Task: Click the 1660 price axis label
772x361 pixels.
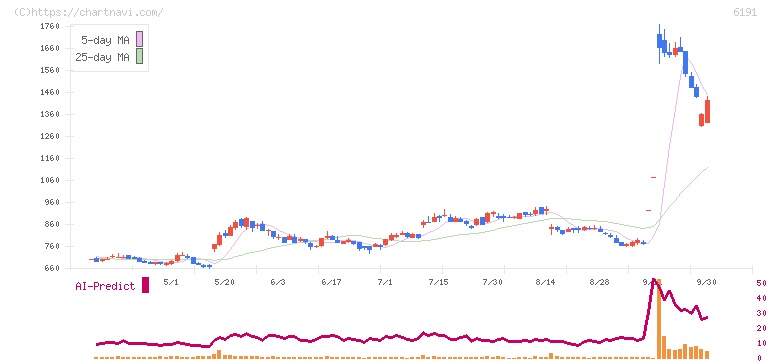Action: tap(51, 48)
